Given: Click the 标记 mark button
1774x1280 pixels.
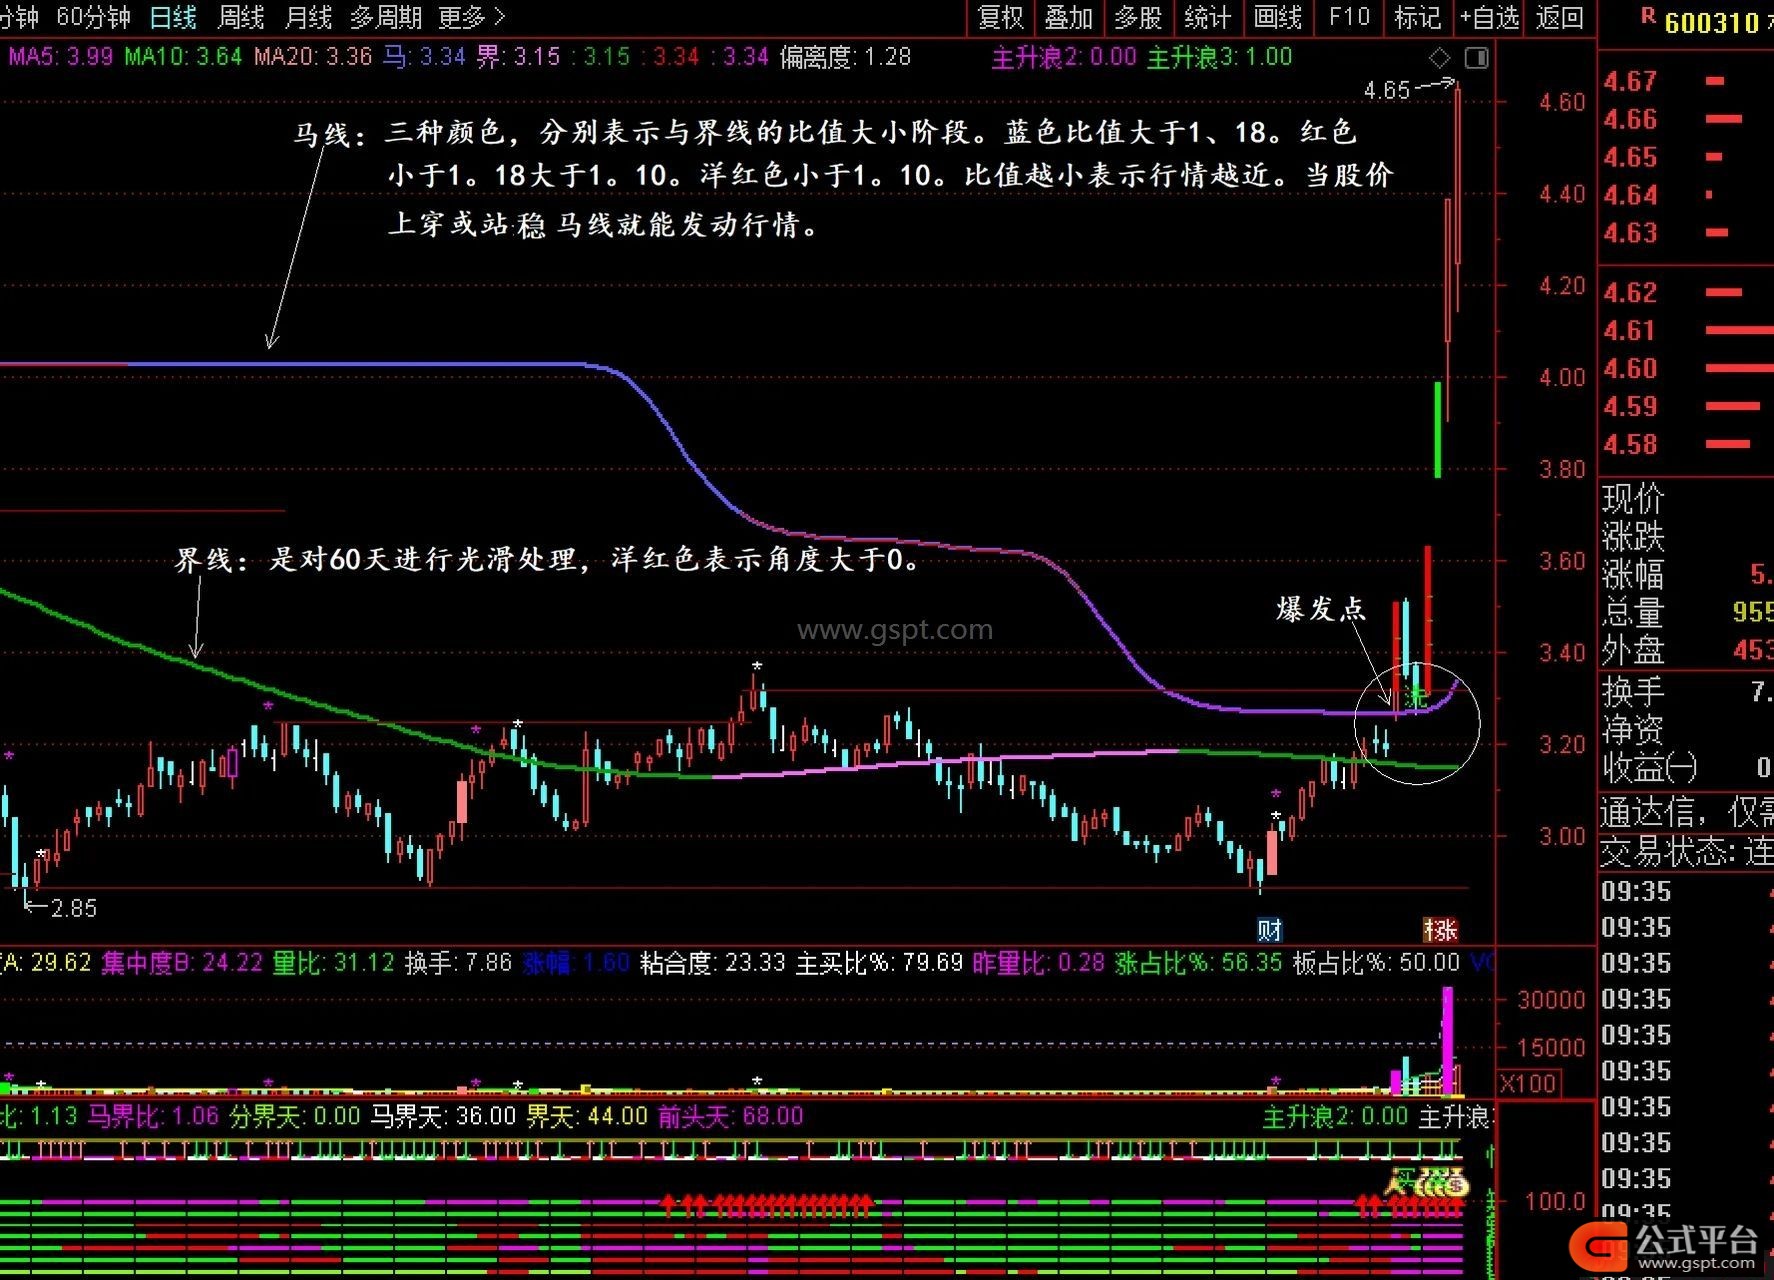Looking at the screenshot, I should click(x=1417, y=17).
